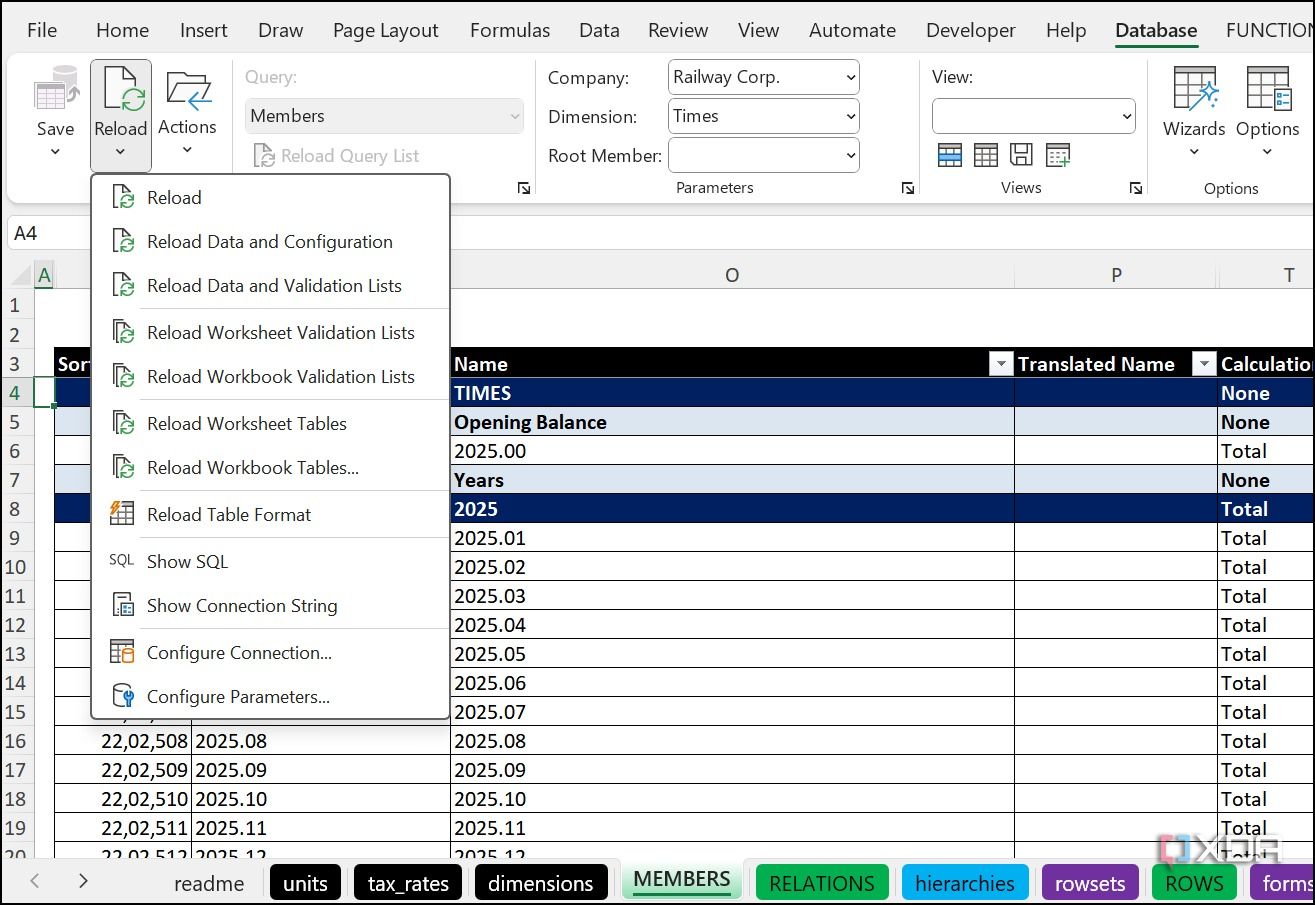Click cell containing Opening Balance
The image size is (1315, 905).
pyautogui.click(x=732, y=422)
